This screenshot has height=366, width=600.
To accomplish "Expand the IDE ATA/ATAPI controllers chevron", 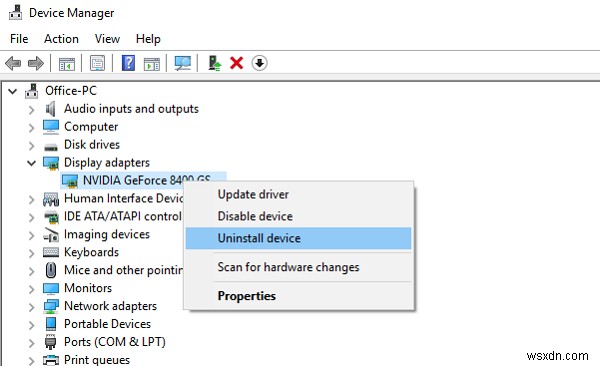I will [x=32, y=217].
